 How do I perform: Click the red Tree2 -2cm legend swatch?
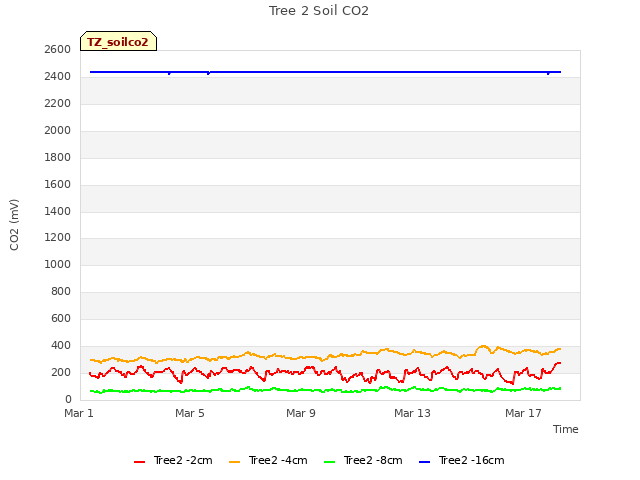140,462
